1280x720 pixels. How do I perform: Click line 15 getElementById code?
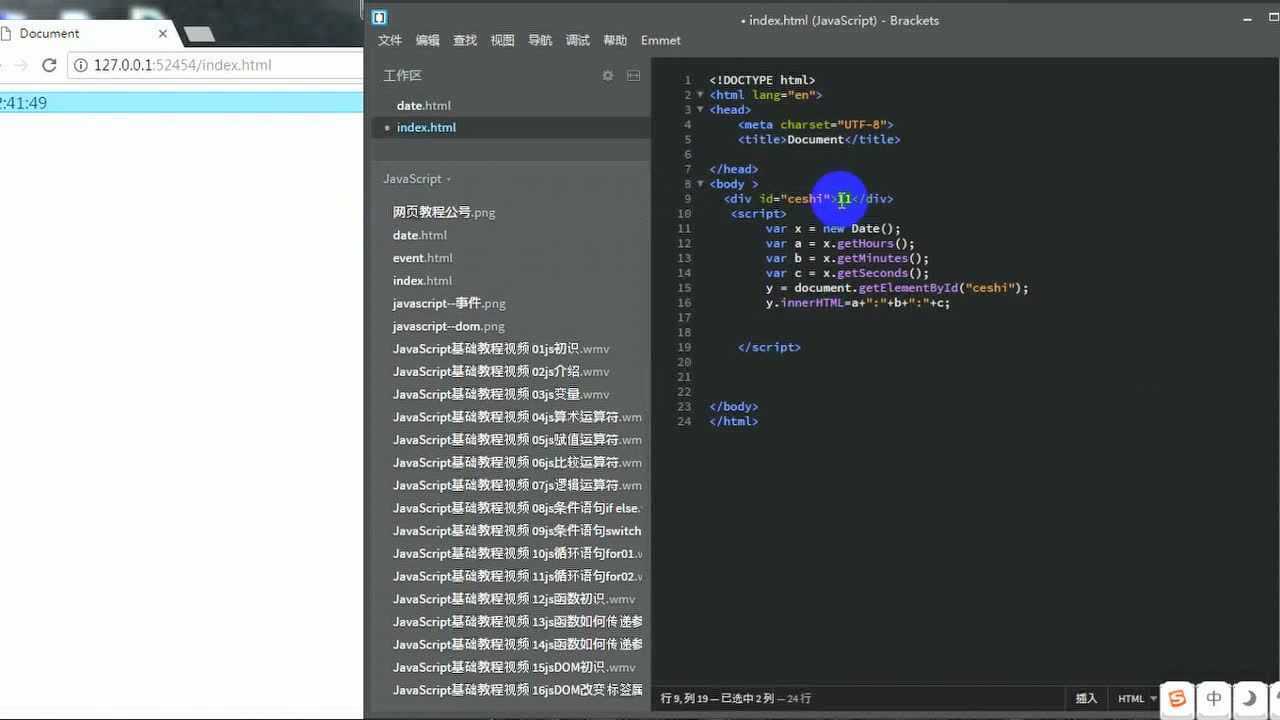tap(897, 288)
